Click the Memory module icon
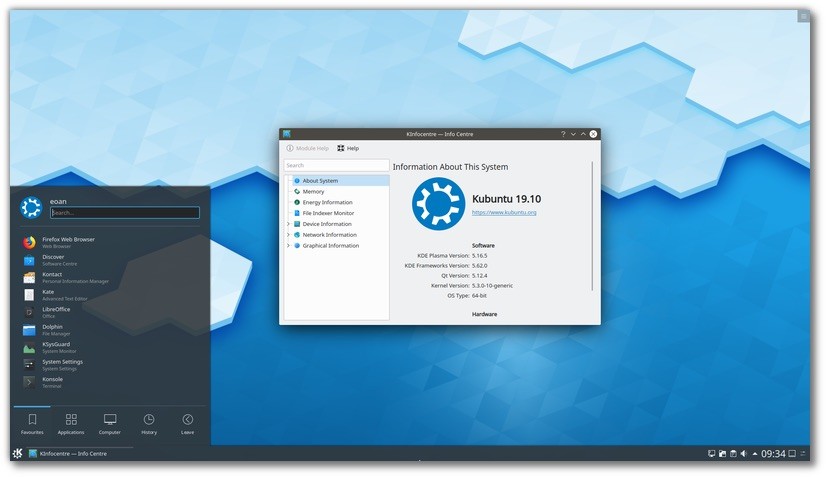 click(x=297, y=191)
